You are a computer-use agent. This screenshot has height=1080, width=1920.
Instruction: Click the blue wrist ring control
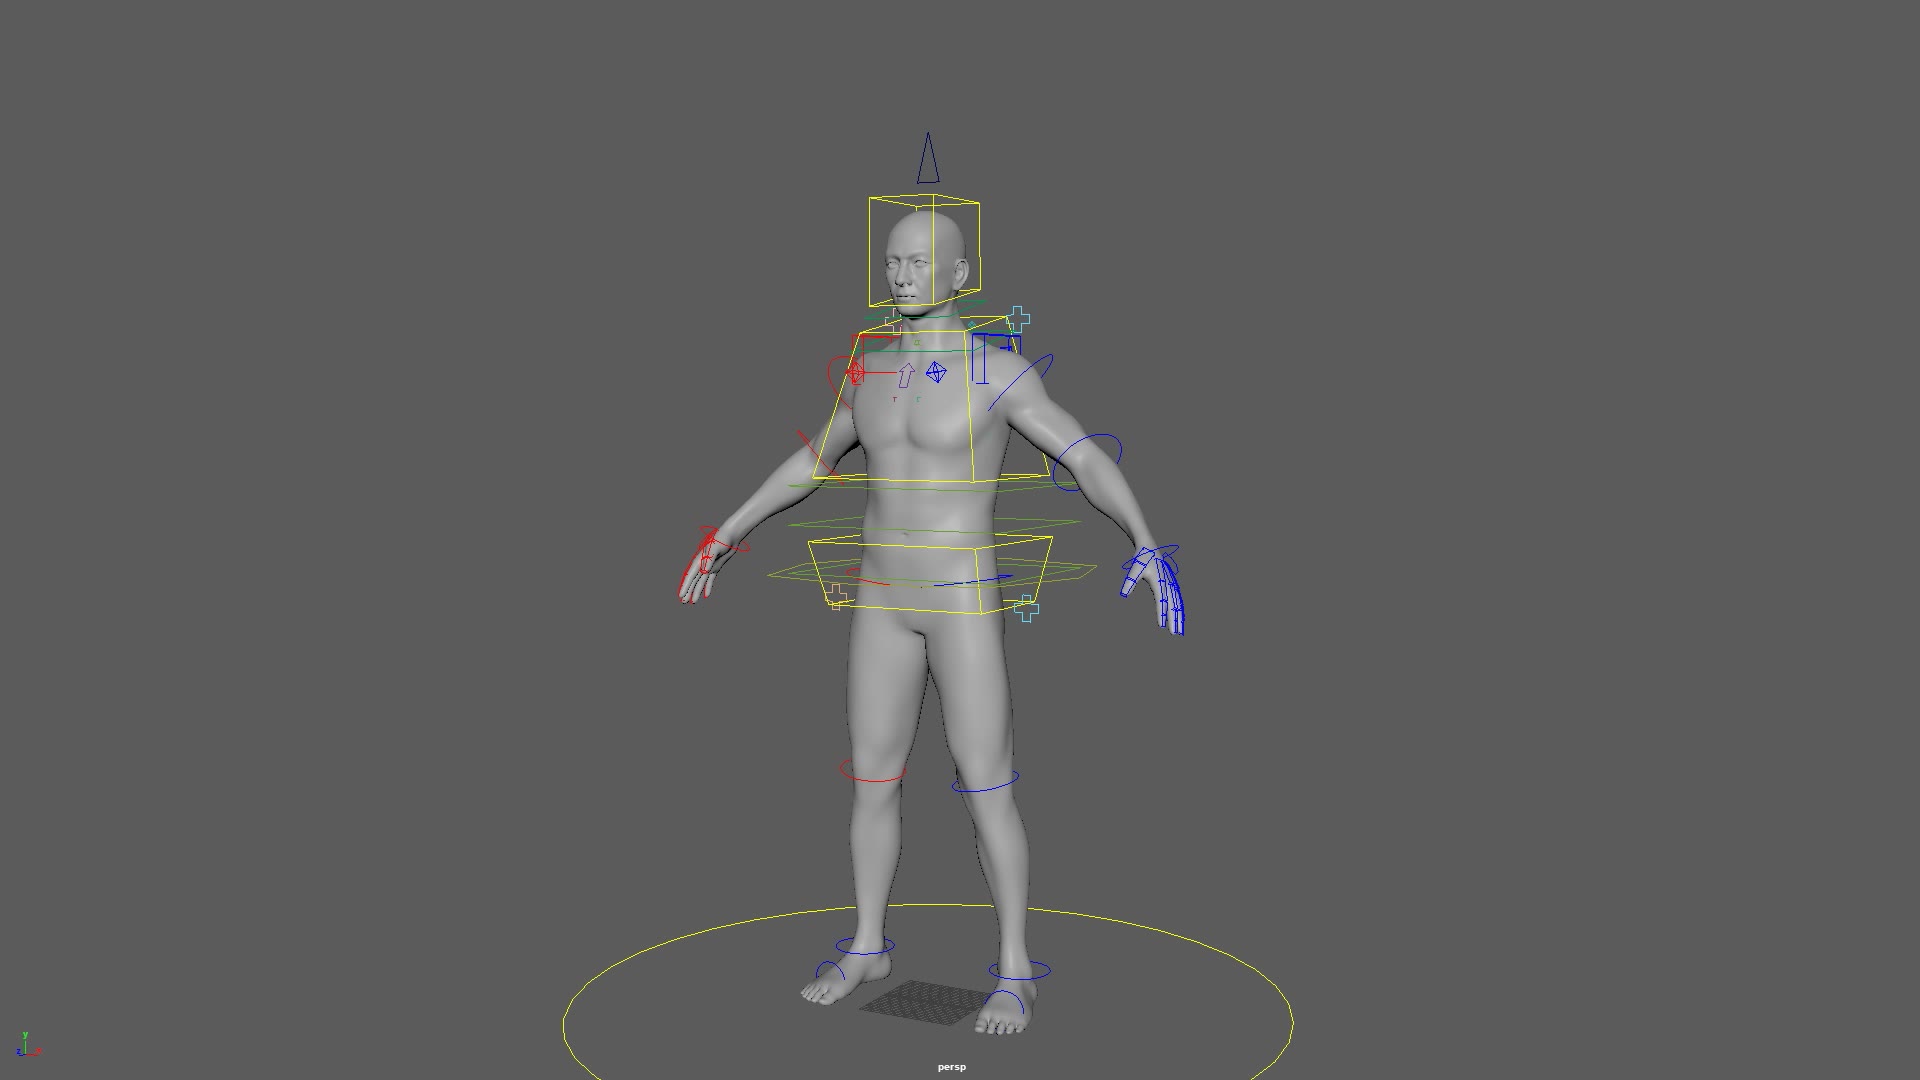click(x=1150, y=558)
